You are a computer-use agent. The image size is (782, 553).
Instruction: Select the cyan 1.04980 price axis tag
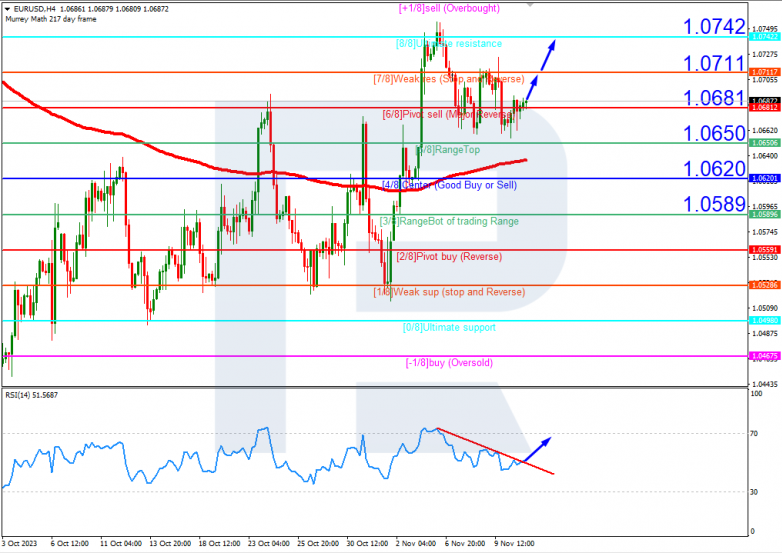(x=765, y=320)
